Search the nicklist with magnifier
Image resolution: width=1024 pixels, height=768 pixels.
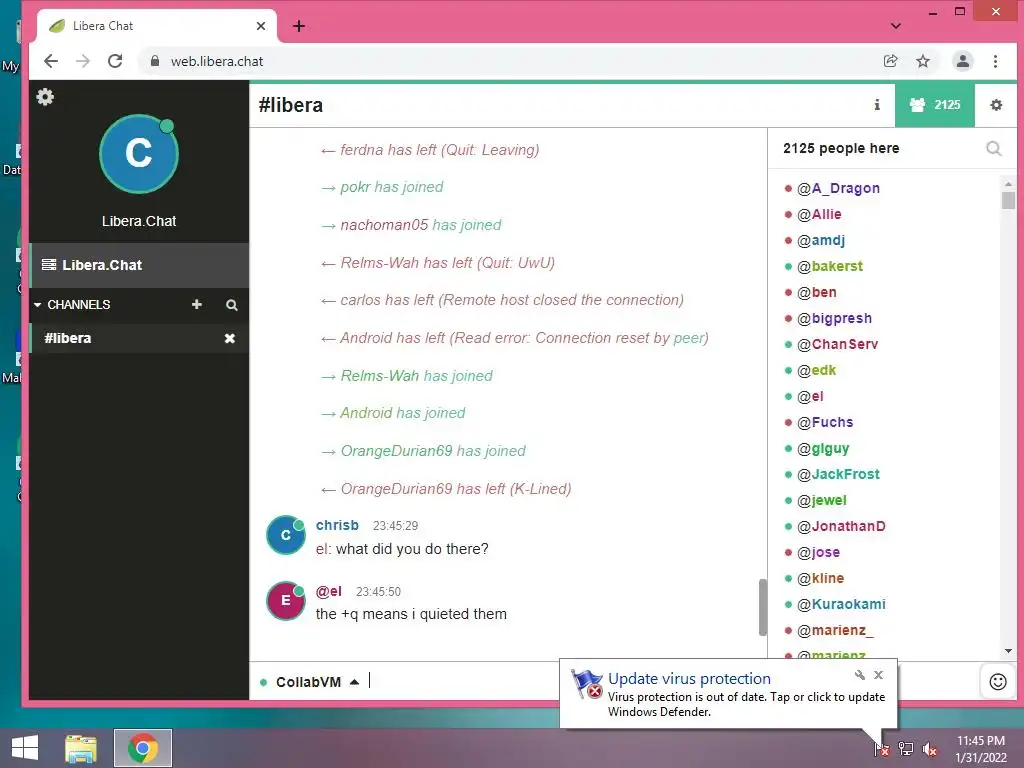(994, 149)
